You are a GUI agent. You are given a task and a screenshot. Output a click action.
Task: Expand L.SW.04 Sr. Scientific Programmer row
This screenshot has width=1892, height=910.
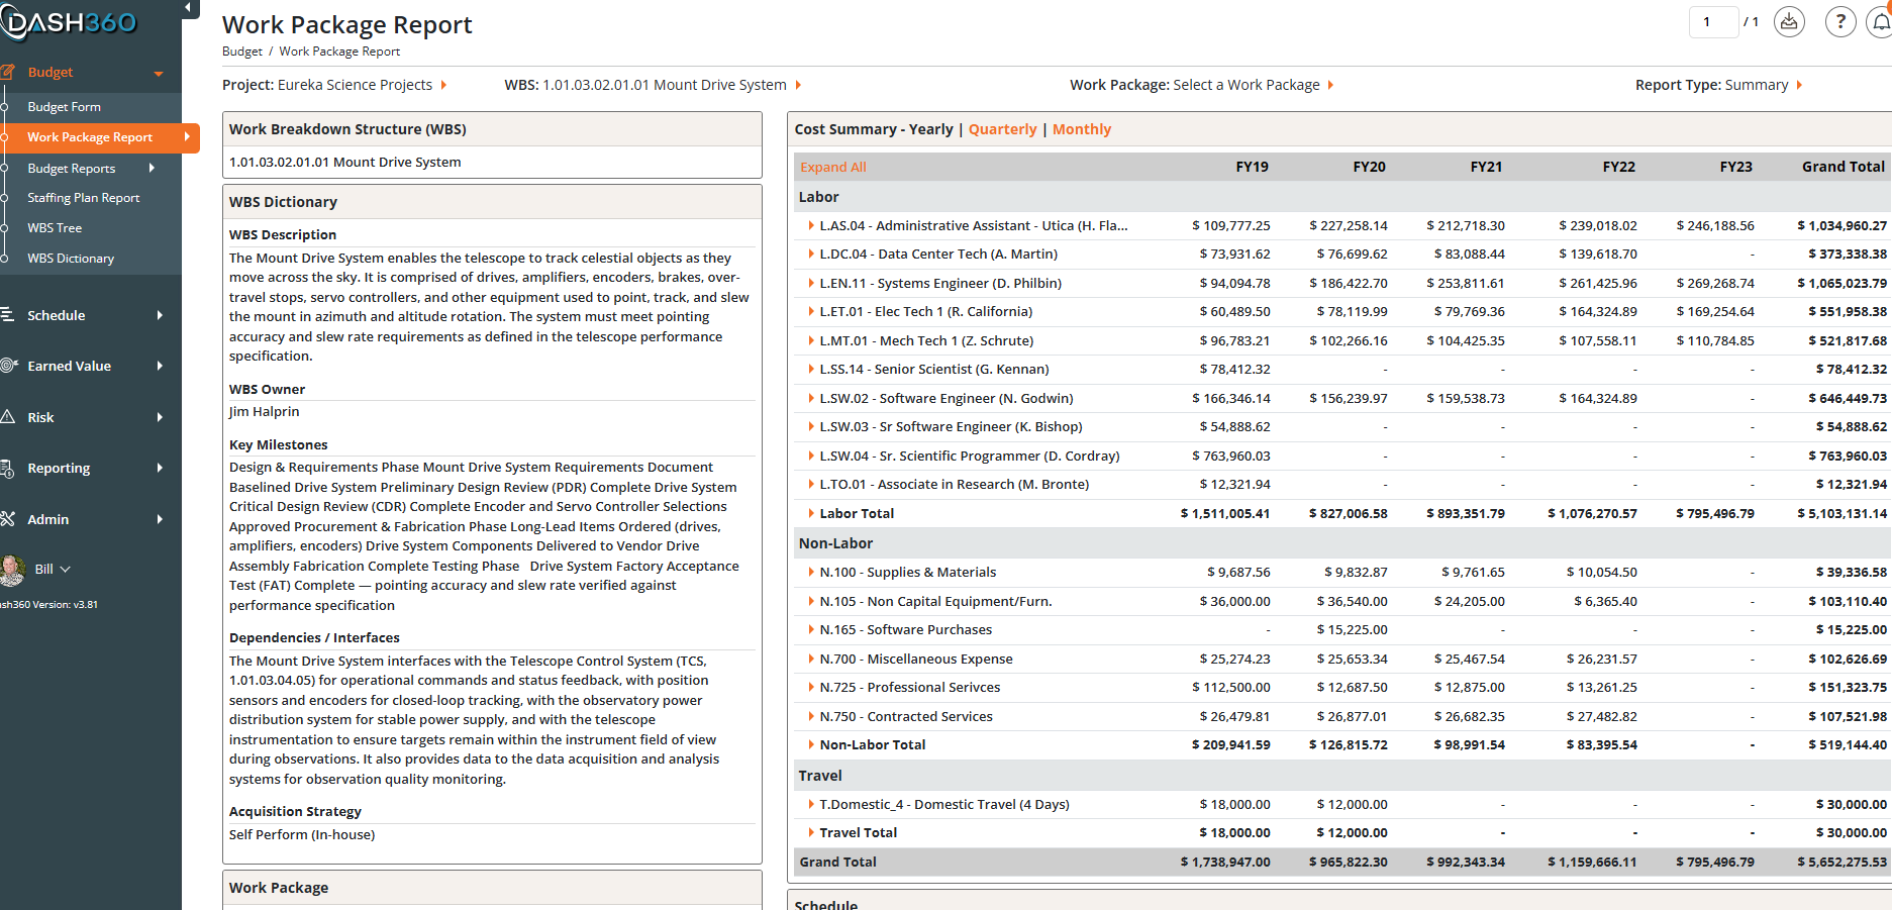[x=811, y=456]
